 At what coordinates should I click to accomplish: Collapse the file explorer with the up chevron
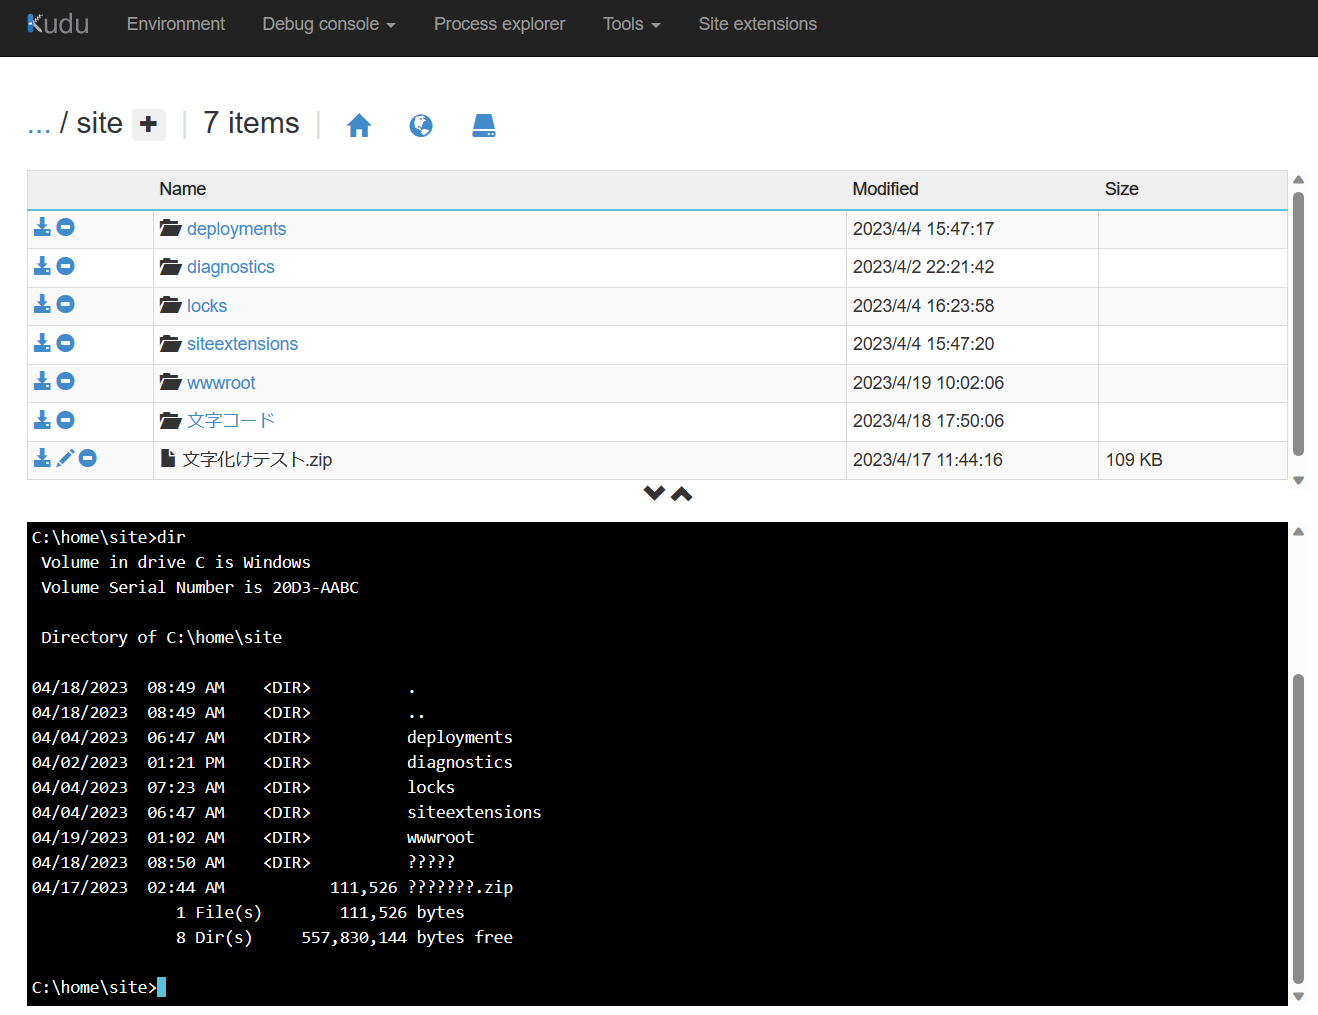click(682, 493)
